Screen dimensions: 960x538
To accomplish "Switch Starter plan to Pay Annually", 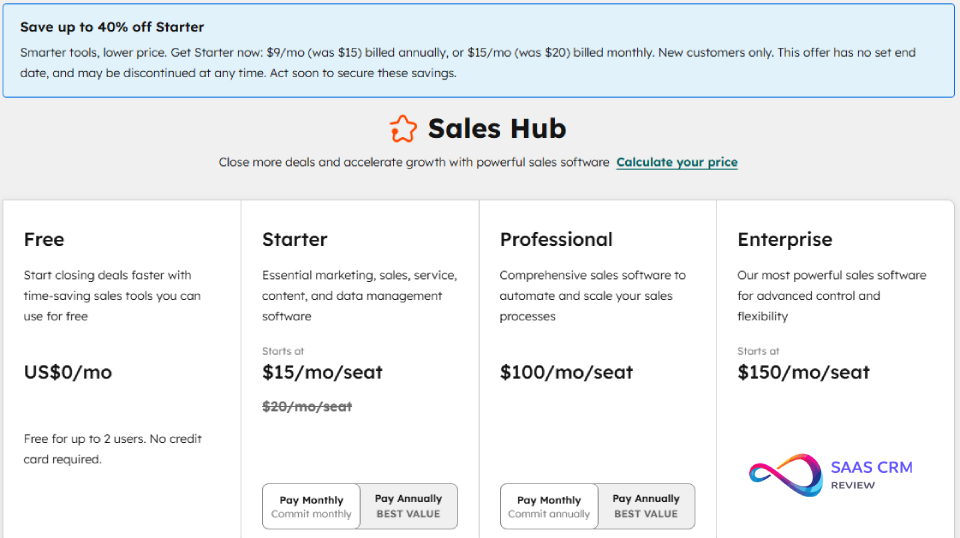I will click(x=408, y=506).
